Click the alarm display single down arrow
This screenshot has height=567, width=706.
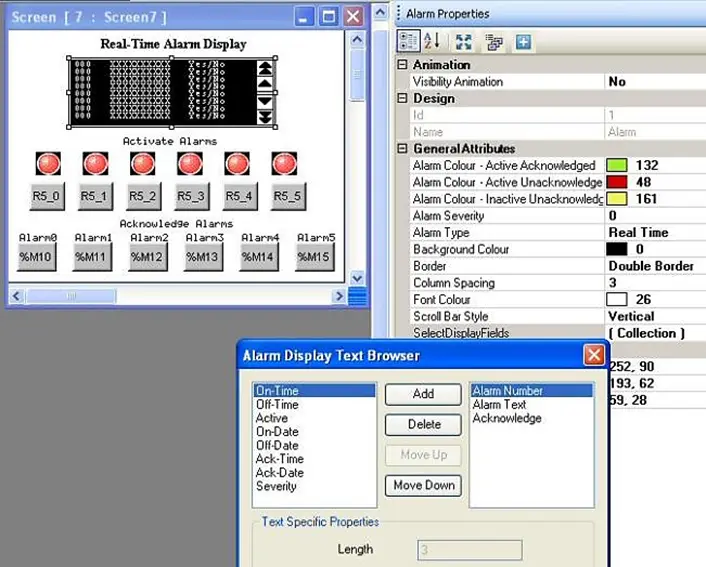[x=265, y=101]
